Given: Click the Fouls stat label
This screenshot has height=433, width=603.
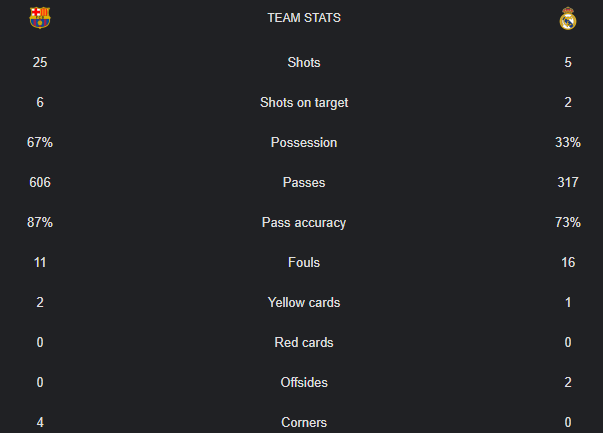Looking at the screenshot, I should pos(304,262).
